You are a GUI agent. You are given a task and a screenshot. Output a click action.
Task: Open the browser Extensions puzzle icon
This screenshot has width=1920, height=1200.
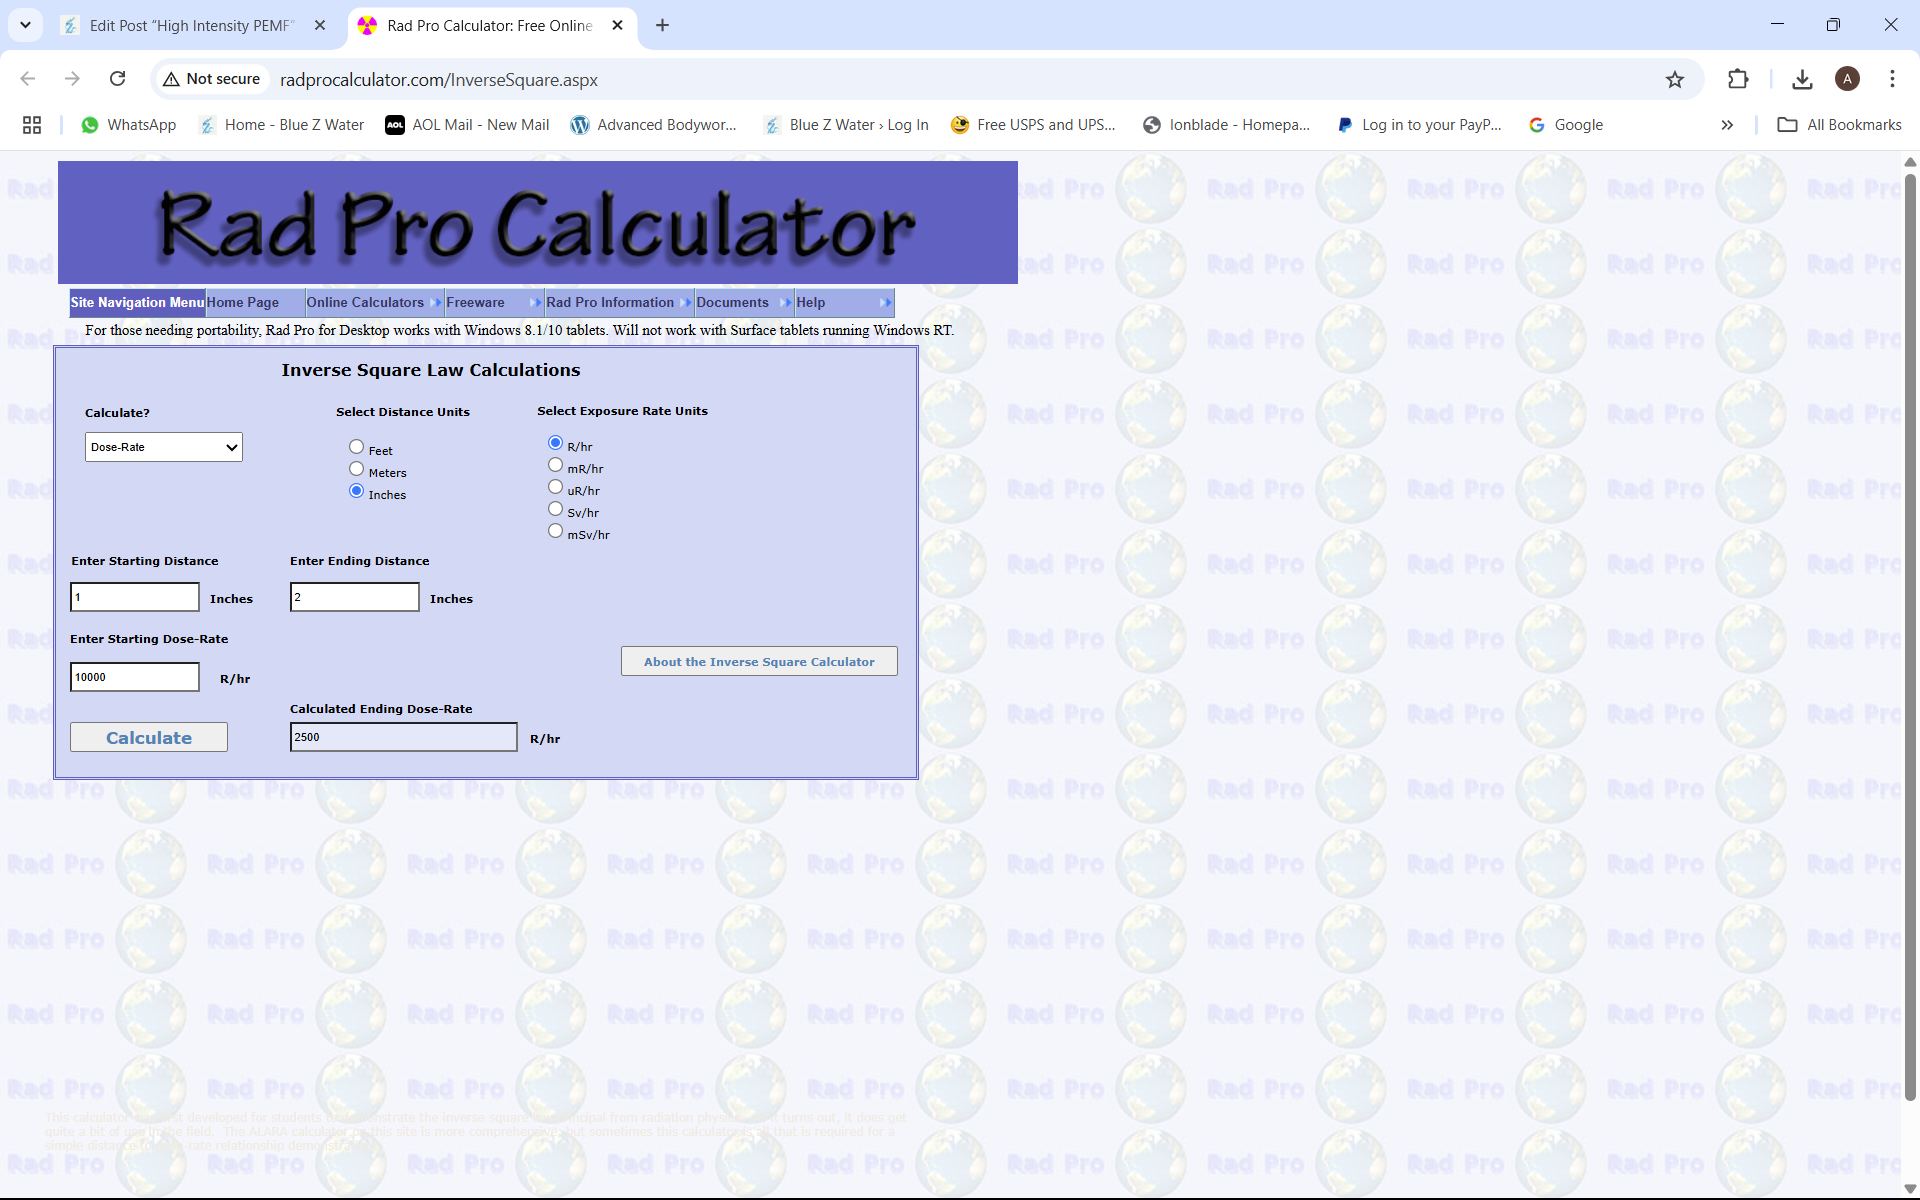(x=1738, y=79)
